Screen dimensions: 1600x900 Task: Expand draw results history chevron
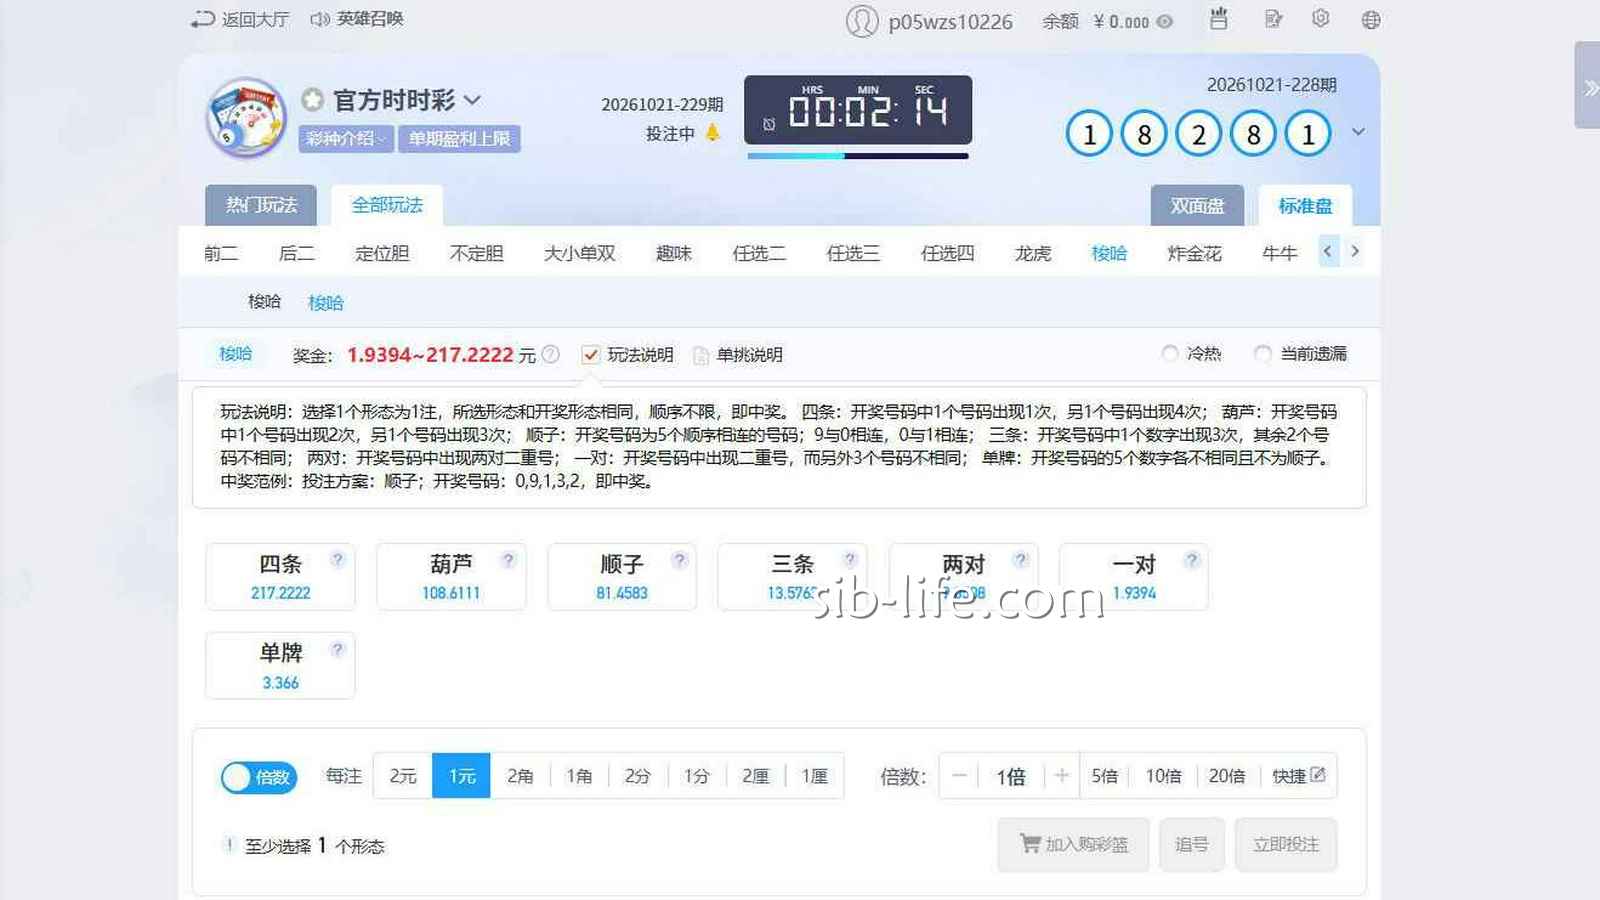(x=1358, y=132)
